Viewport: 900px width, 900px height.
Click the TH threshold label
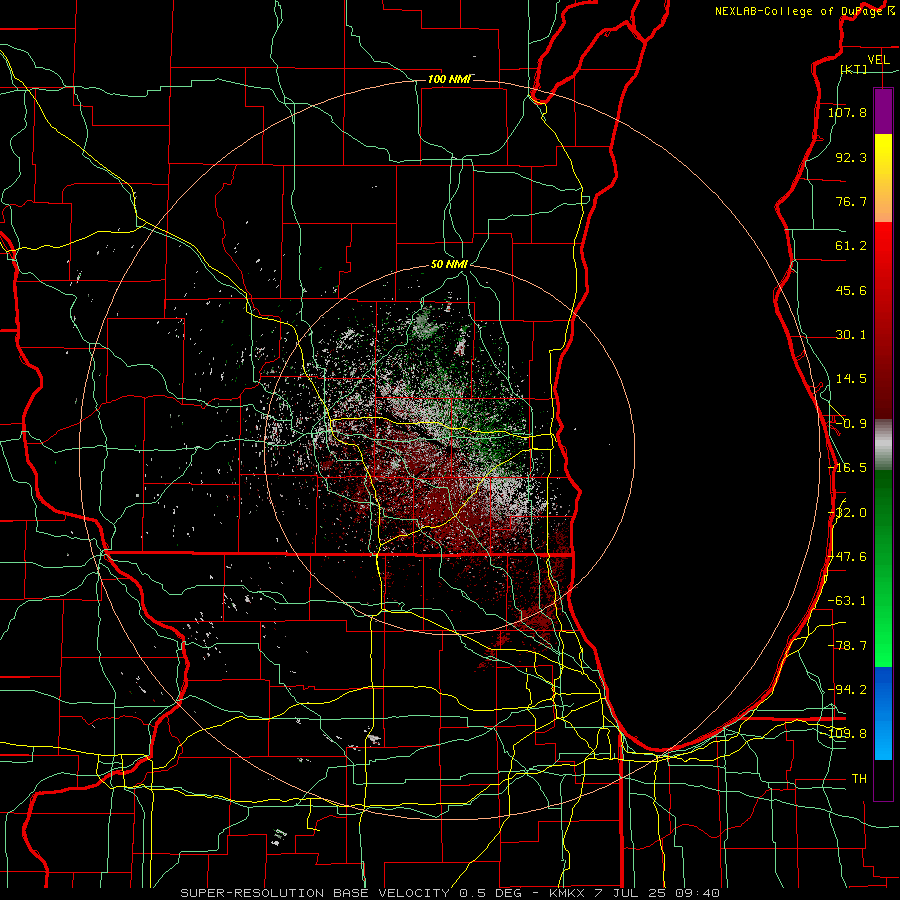[859, 779]
